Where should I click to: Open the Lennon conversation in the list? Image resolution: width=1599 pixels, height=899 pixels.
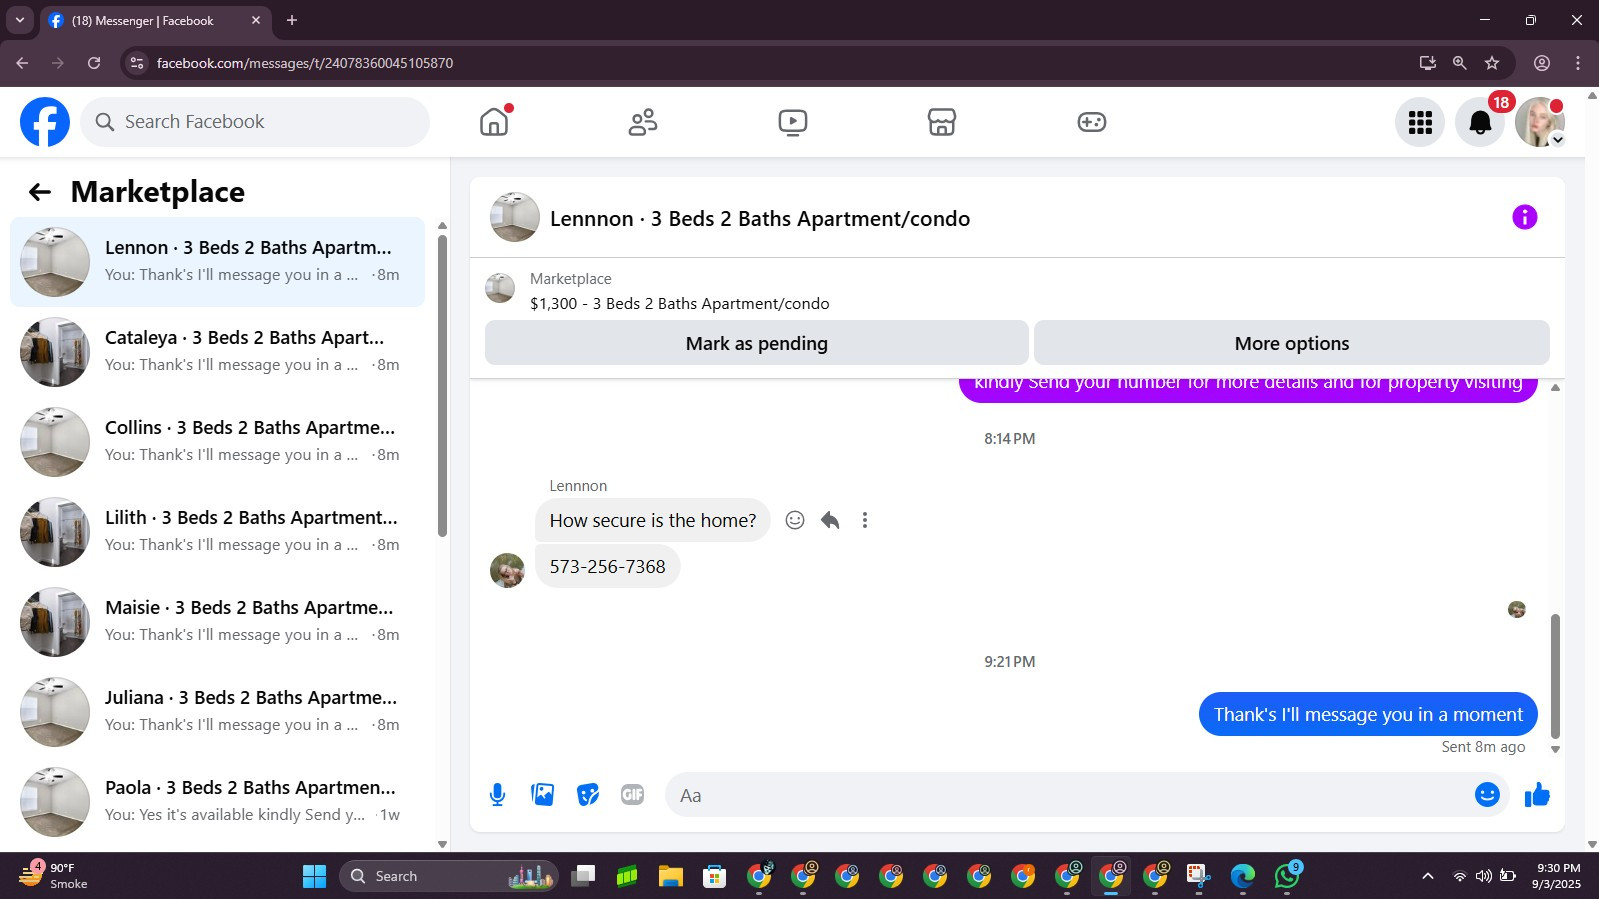[217, 262]
